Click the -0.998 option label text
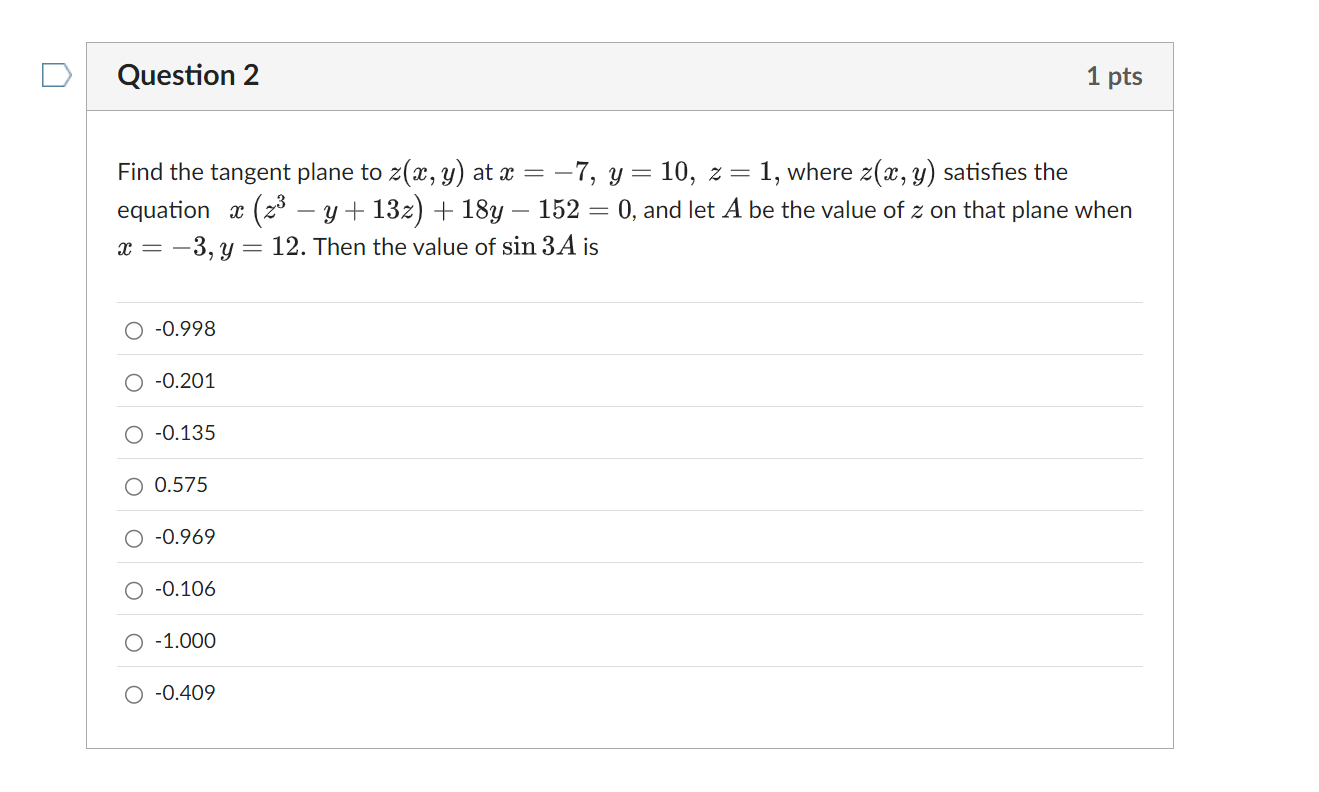Viewport: 1319px width, 792px height. [x=185, y=328]
